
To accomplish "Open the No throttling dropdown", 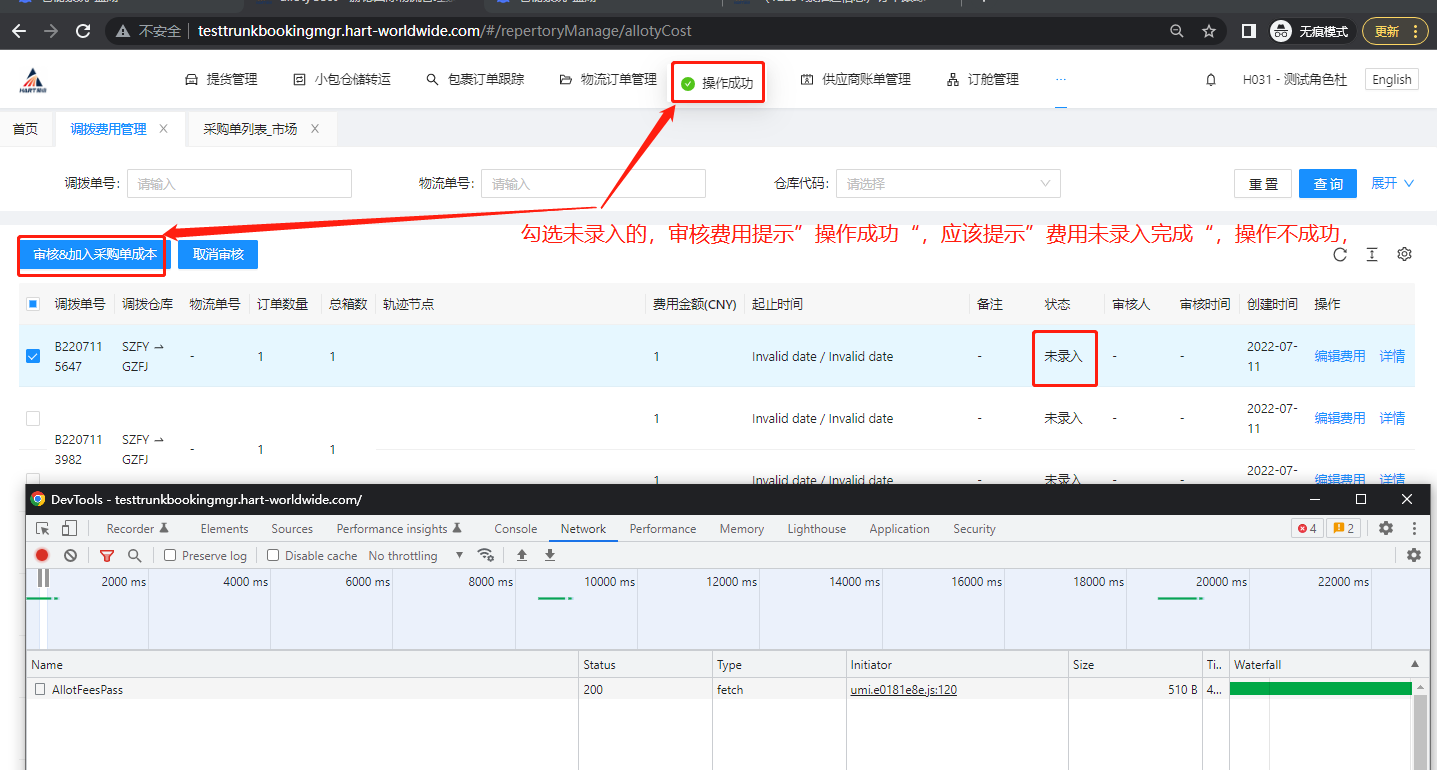I will tap(415, 555).
